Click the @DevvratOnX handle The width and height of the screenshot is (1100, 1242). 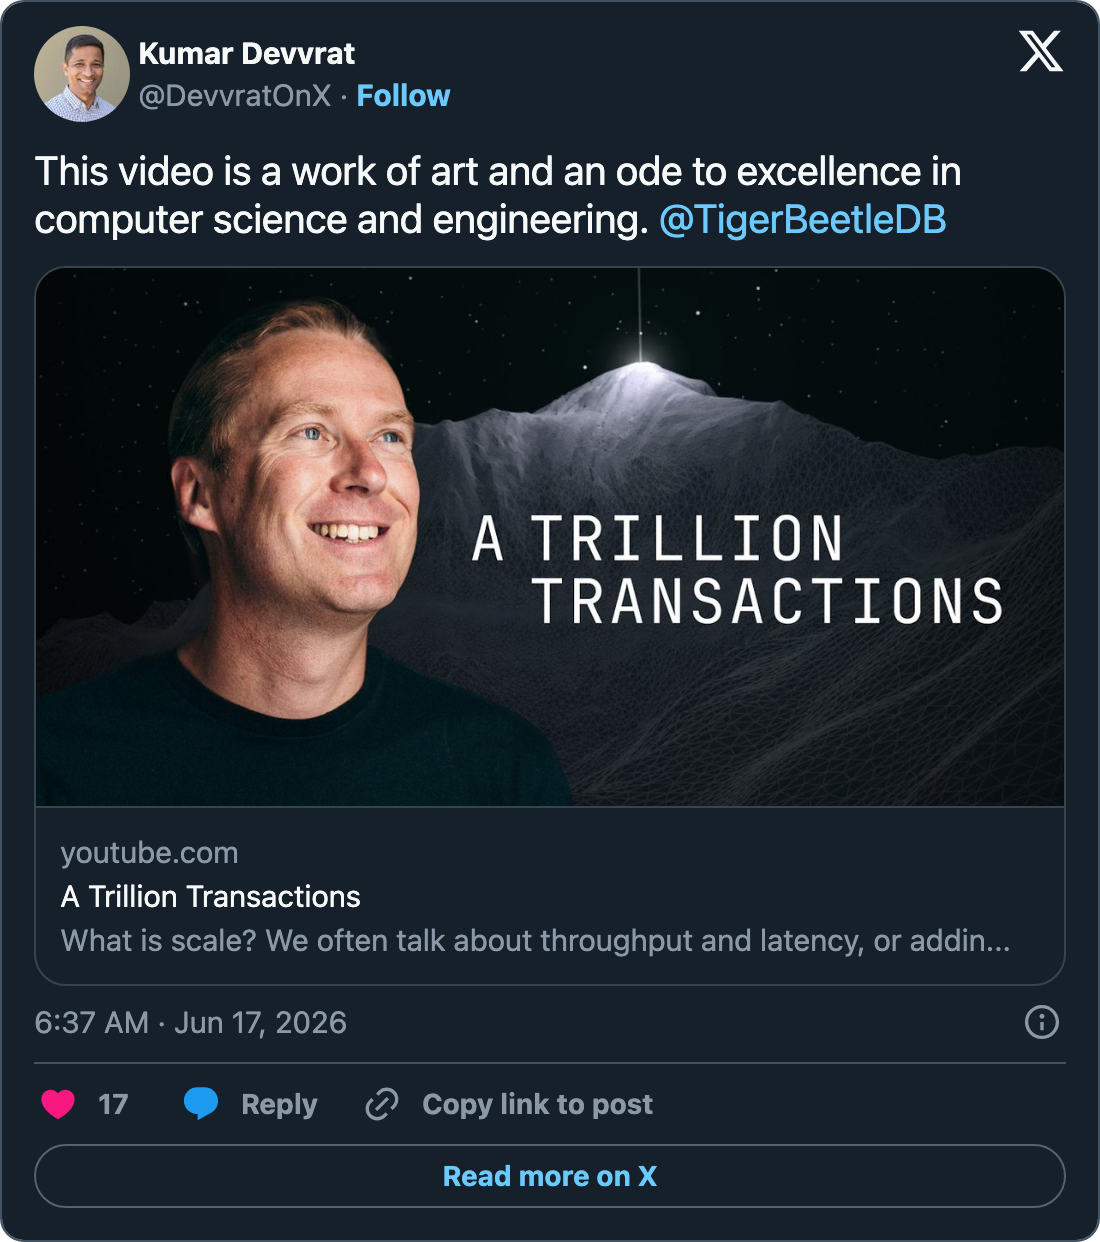tap(235, 96)
